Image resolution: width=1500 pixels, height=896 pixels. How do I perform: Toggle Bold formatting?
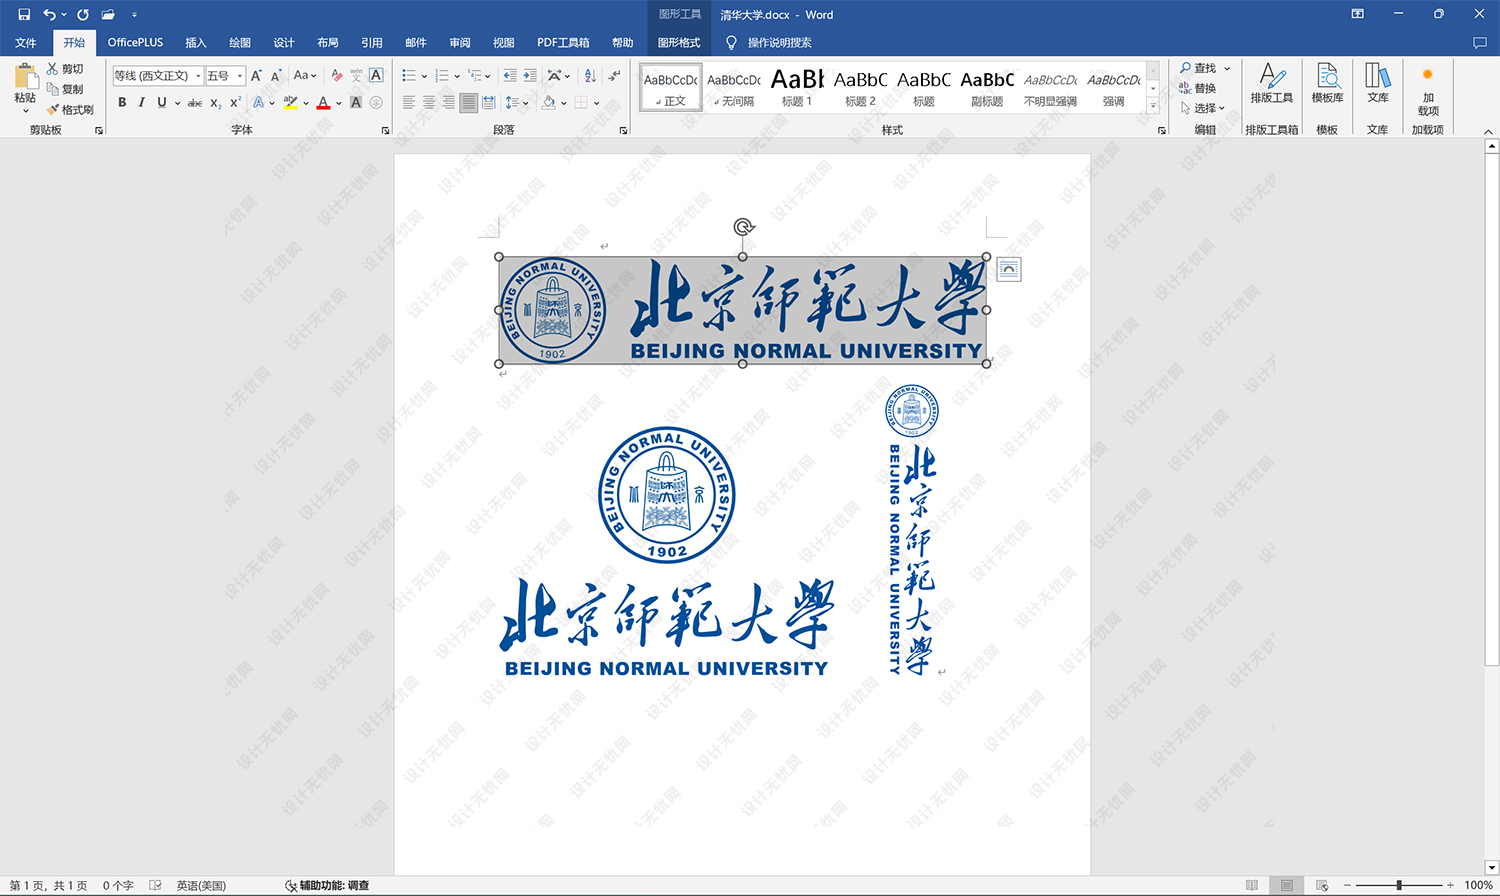(x=122, y=102)
